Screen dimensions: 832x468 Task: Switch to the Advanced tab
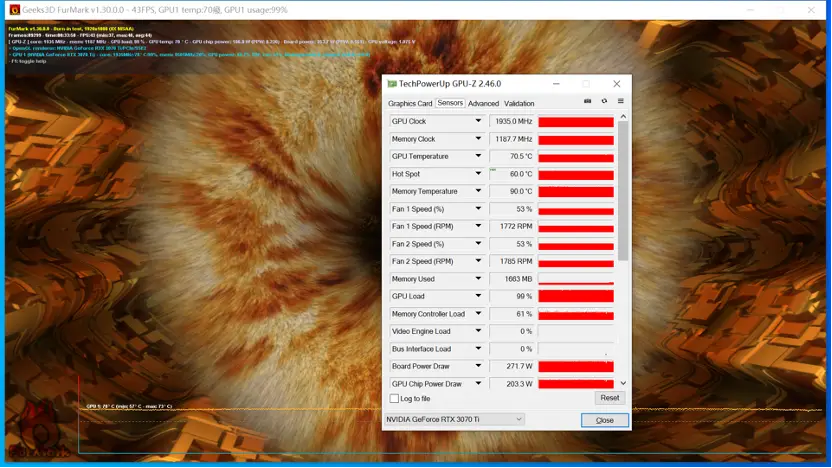[x=483, y=103]
